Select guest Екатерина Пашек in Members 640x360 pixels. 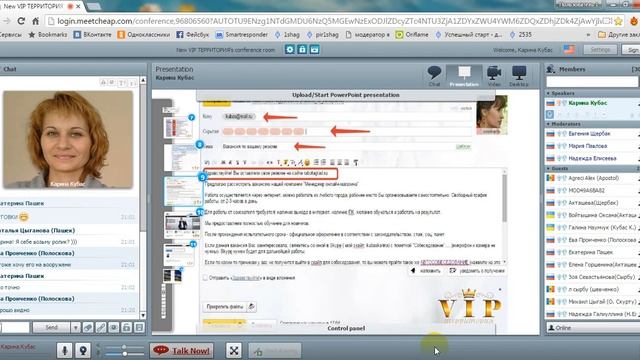coord(593,252)
